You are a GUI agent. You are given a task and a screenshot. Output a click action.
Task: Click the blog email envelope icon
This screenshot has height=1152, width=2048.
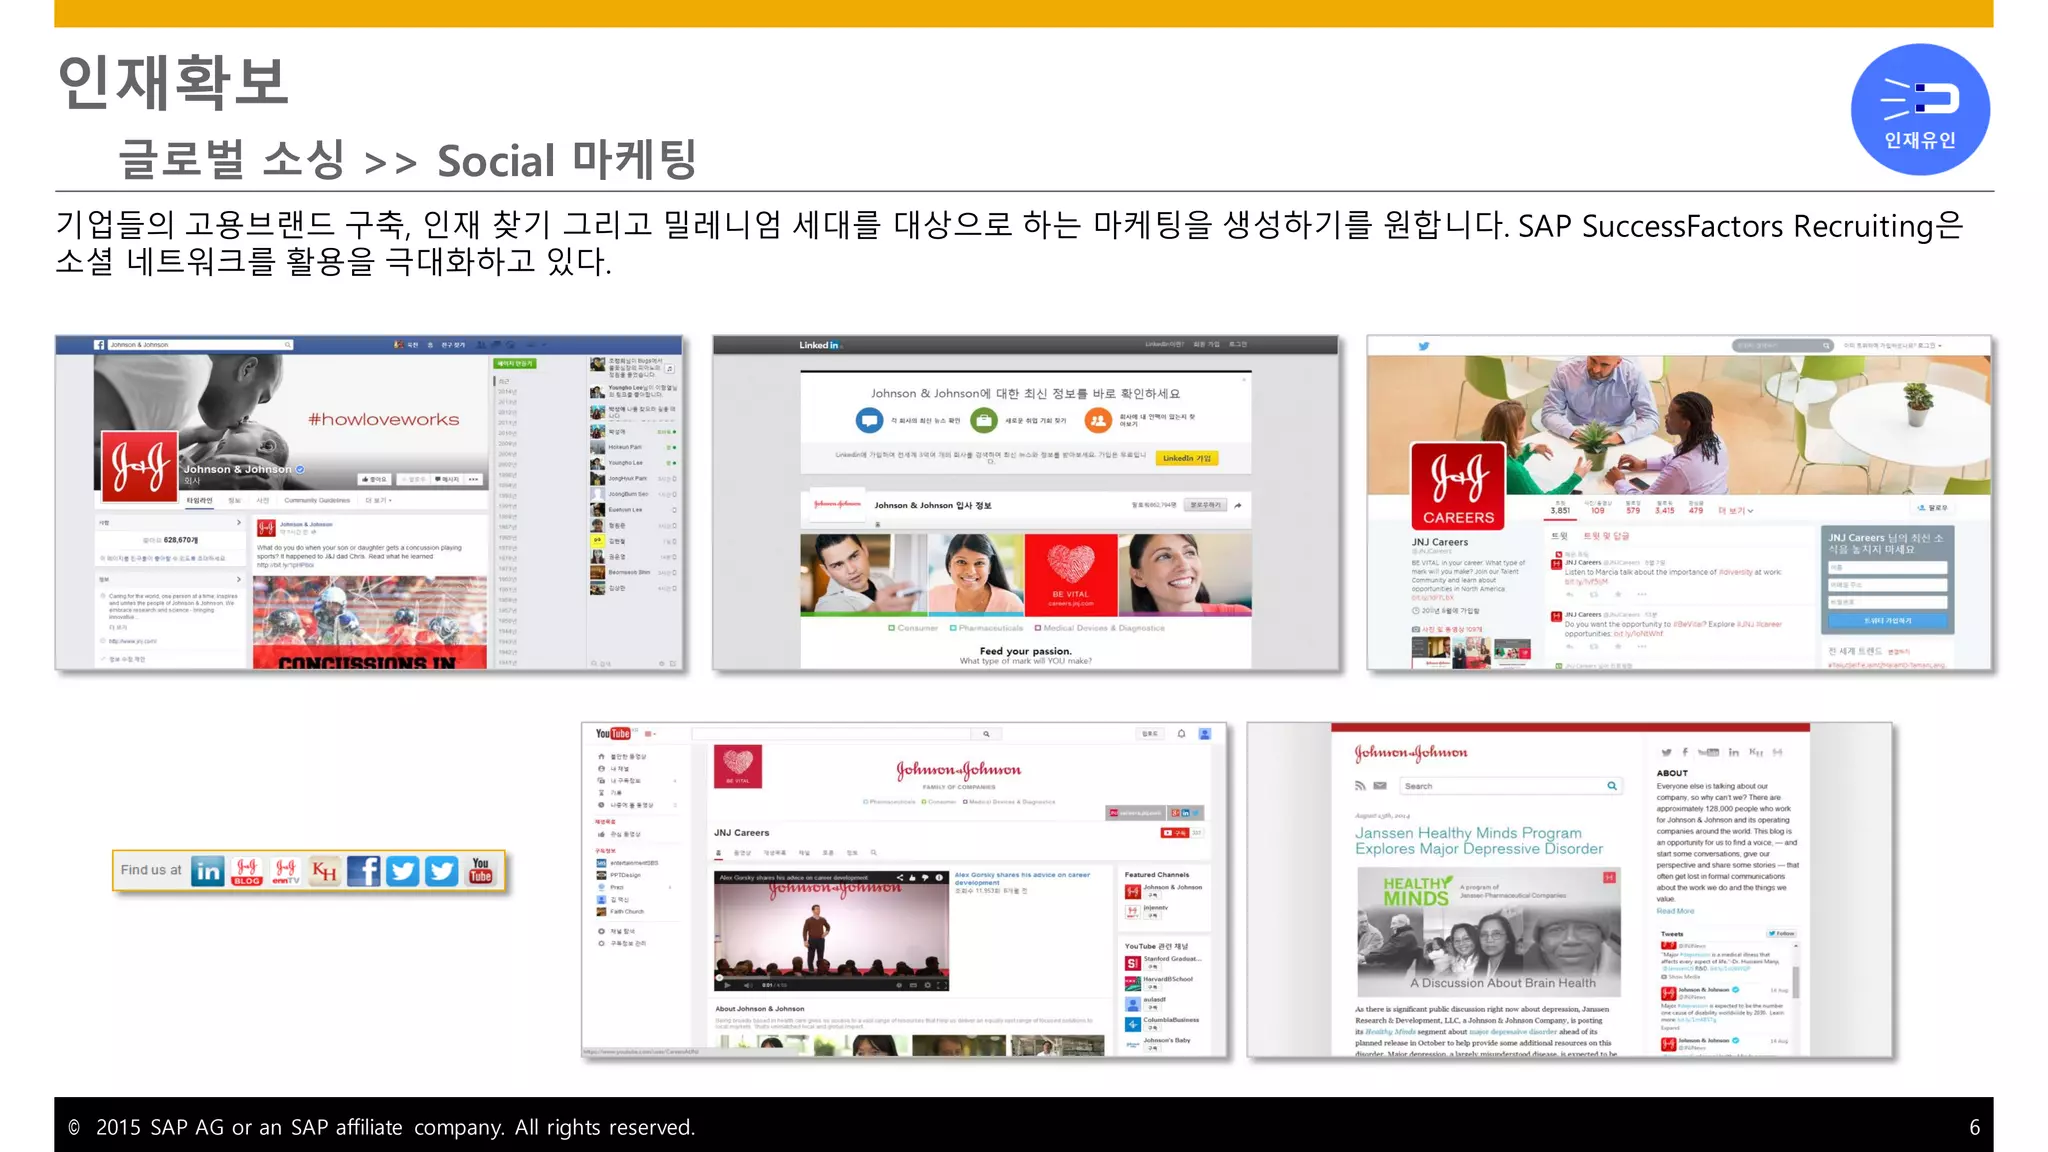pyautogui.click(x=1380, y=786)
